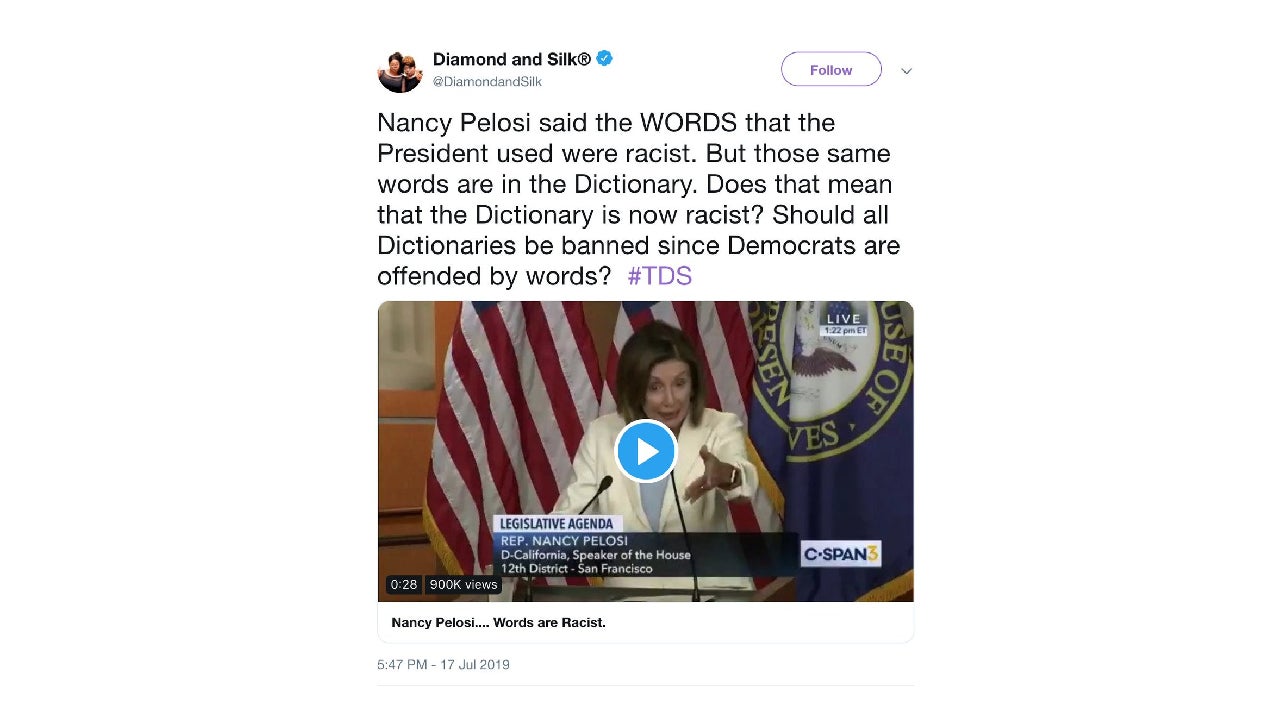
Task: Click the tweet text about Dictionaries
Action: [x=638, y=199]
